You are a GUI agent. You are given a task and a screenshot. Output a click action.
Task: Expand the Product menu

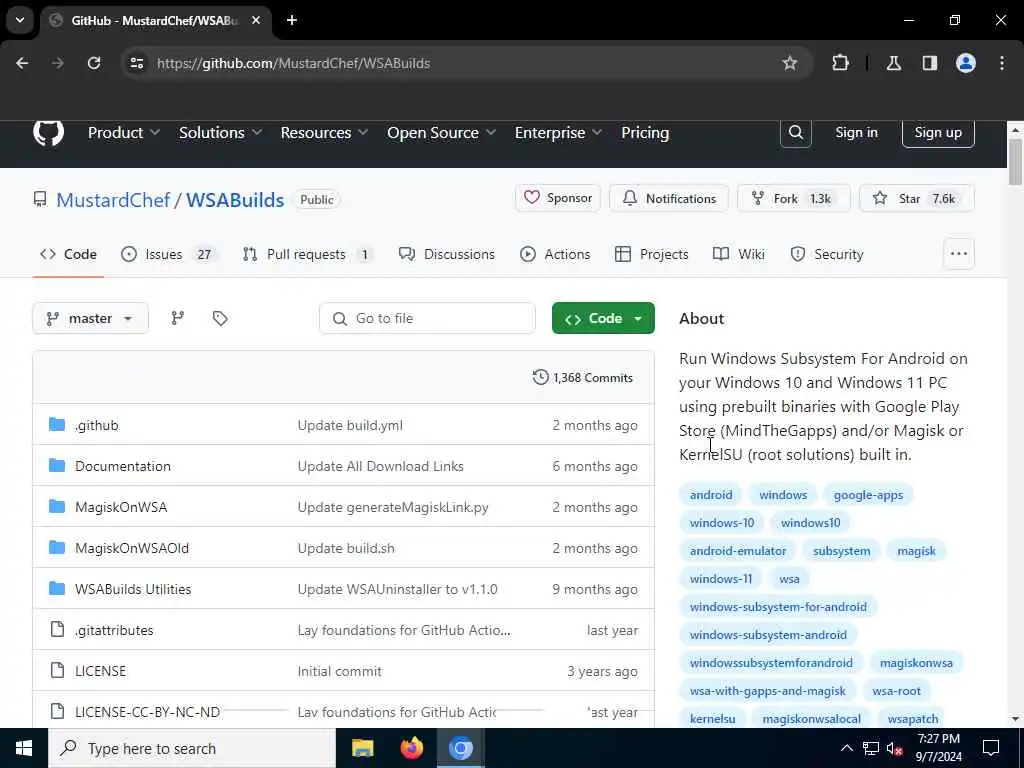pyautogui.click(x=124, y=133)
